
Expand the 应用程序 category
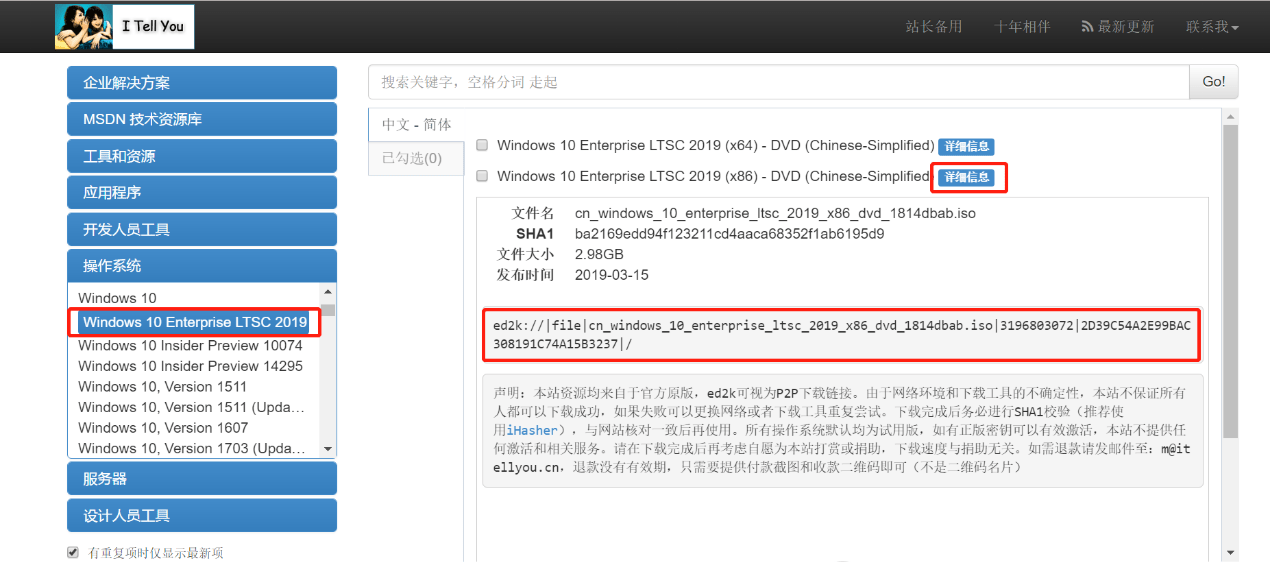202,192
